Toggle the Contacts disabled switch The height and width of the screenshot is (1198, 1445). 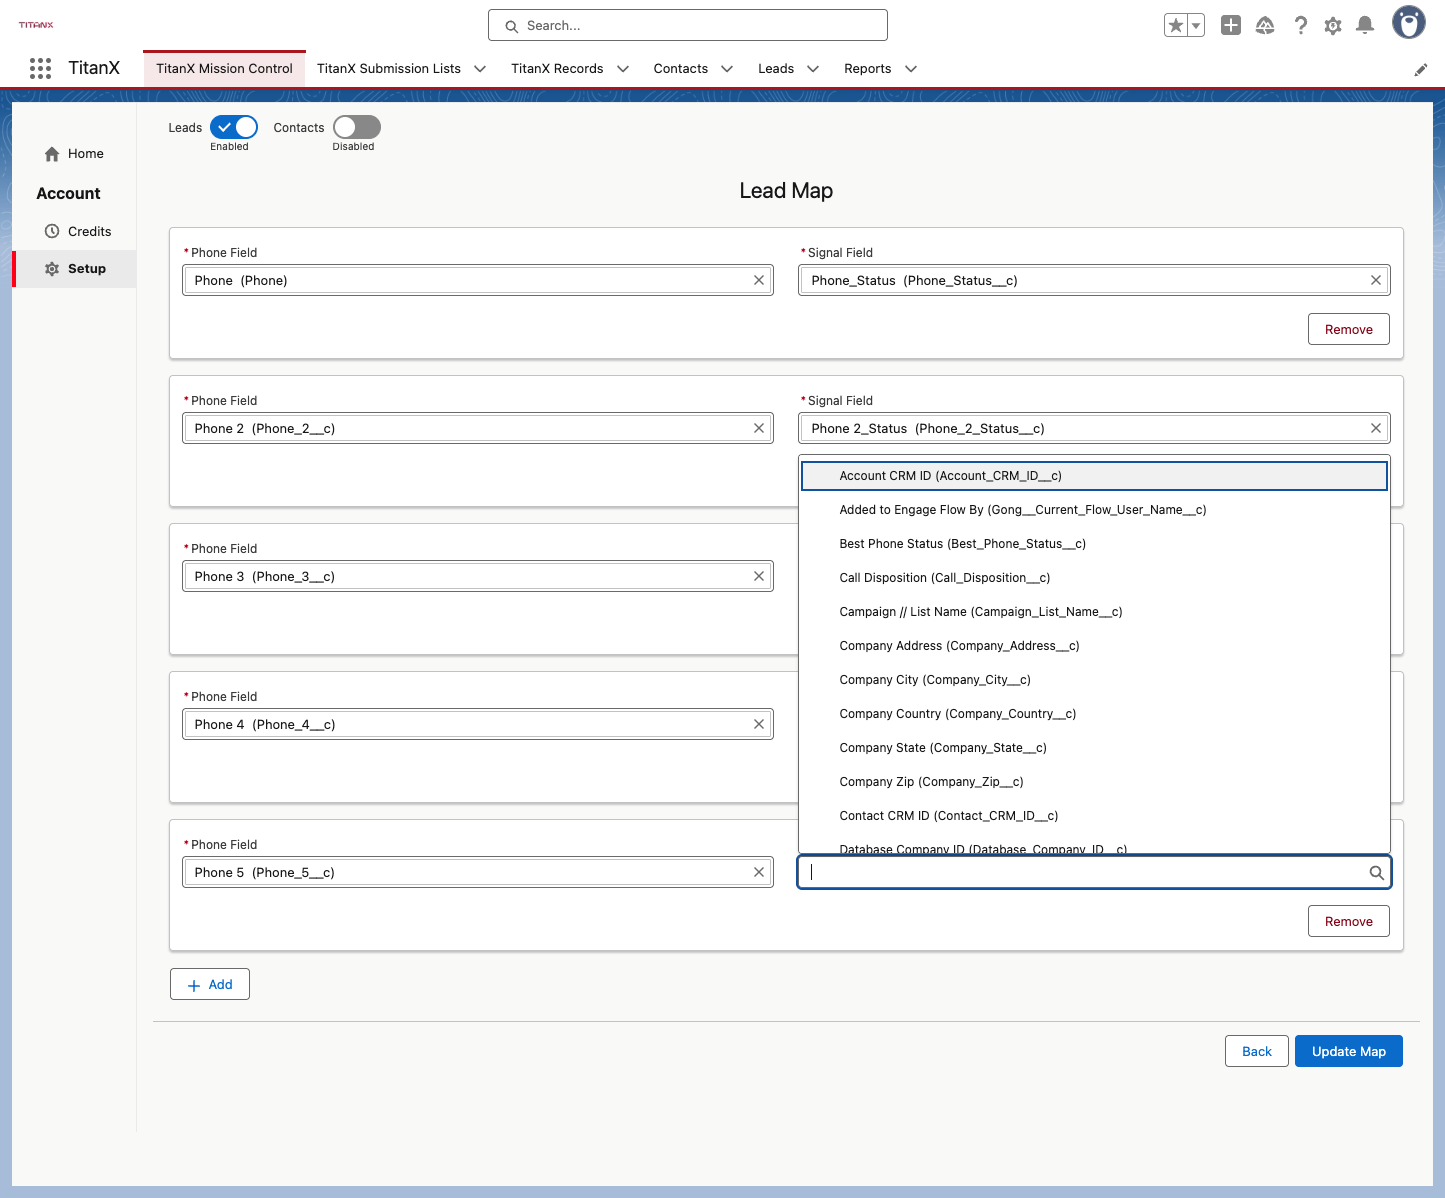(x=357, y=127)
